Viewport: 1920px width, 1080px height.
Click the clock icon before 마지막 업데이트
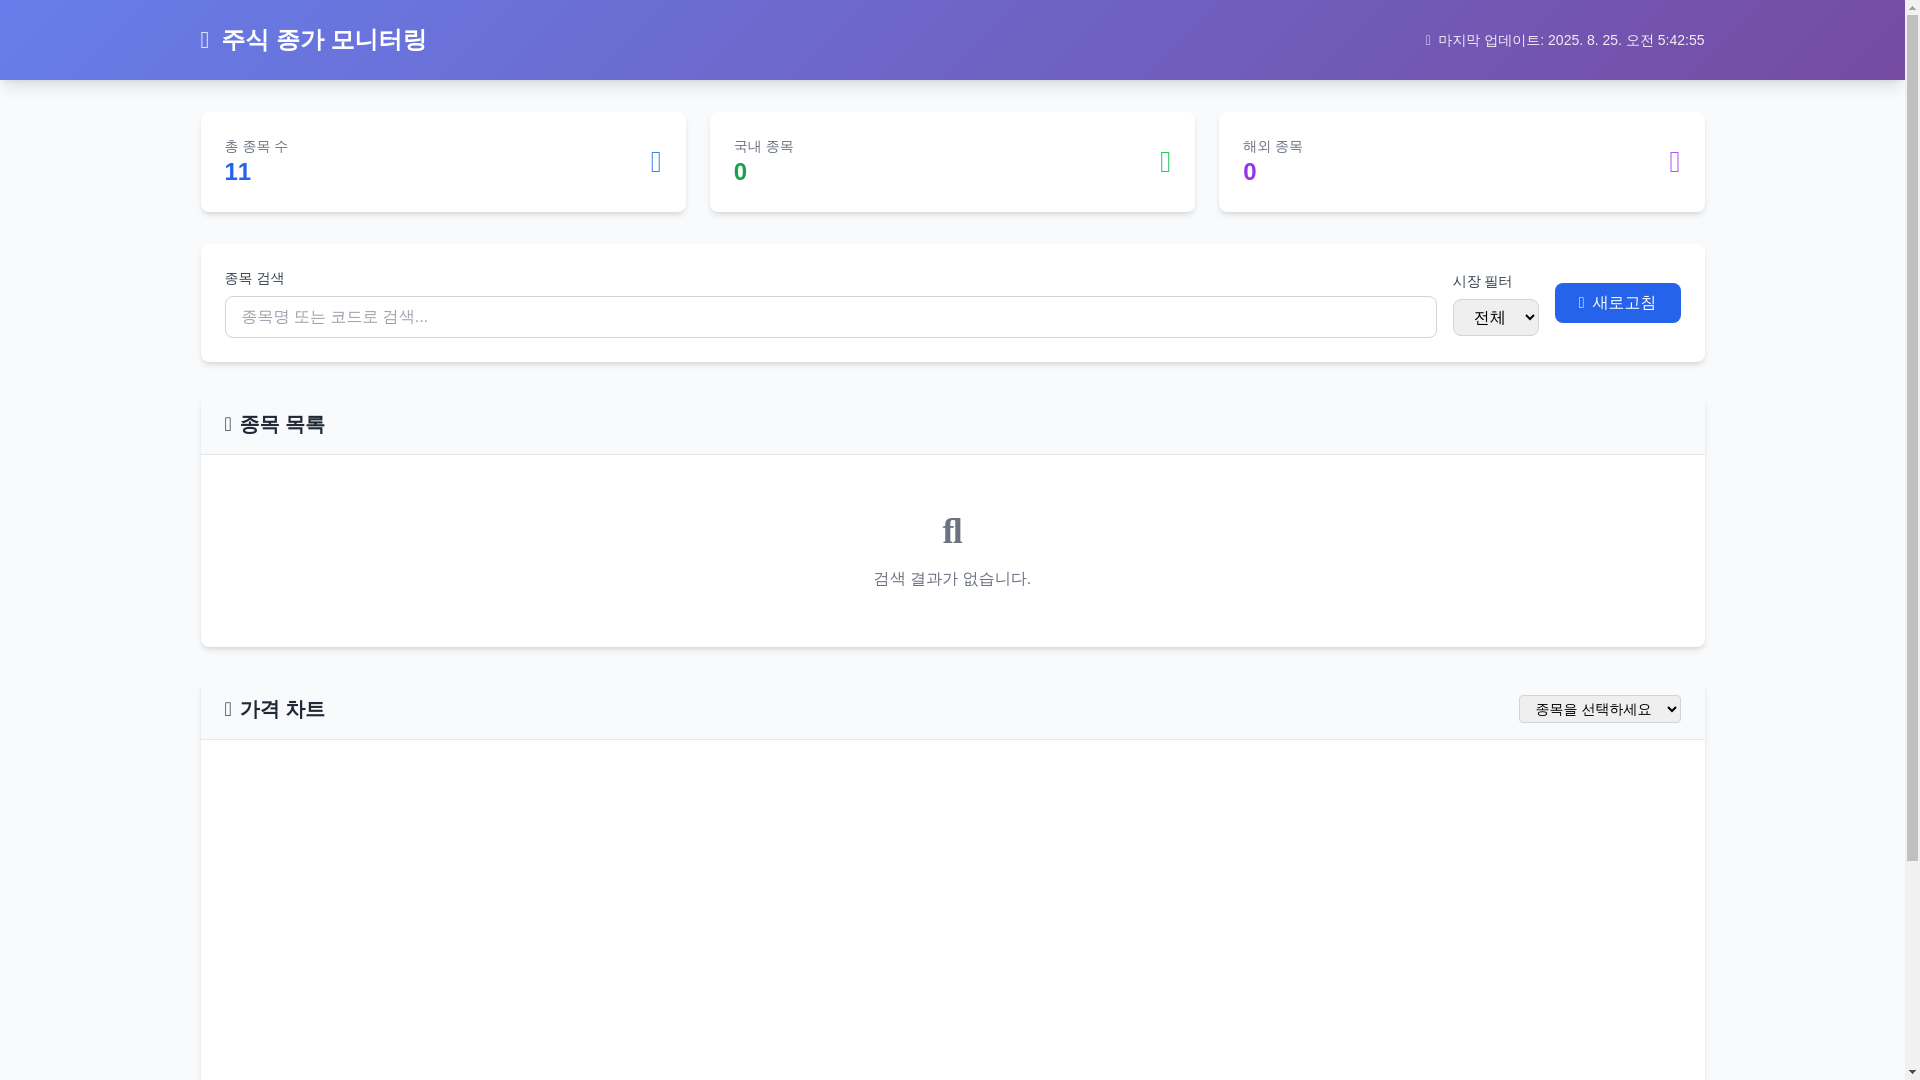(x=1428, y=41)
